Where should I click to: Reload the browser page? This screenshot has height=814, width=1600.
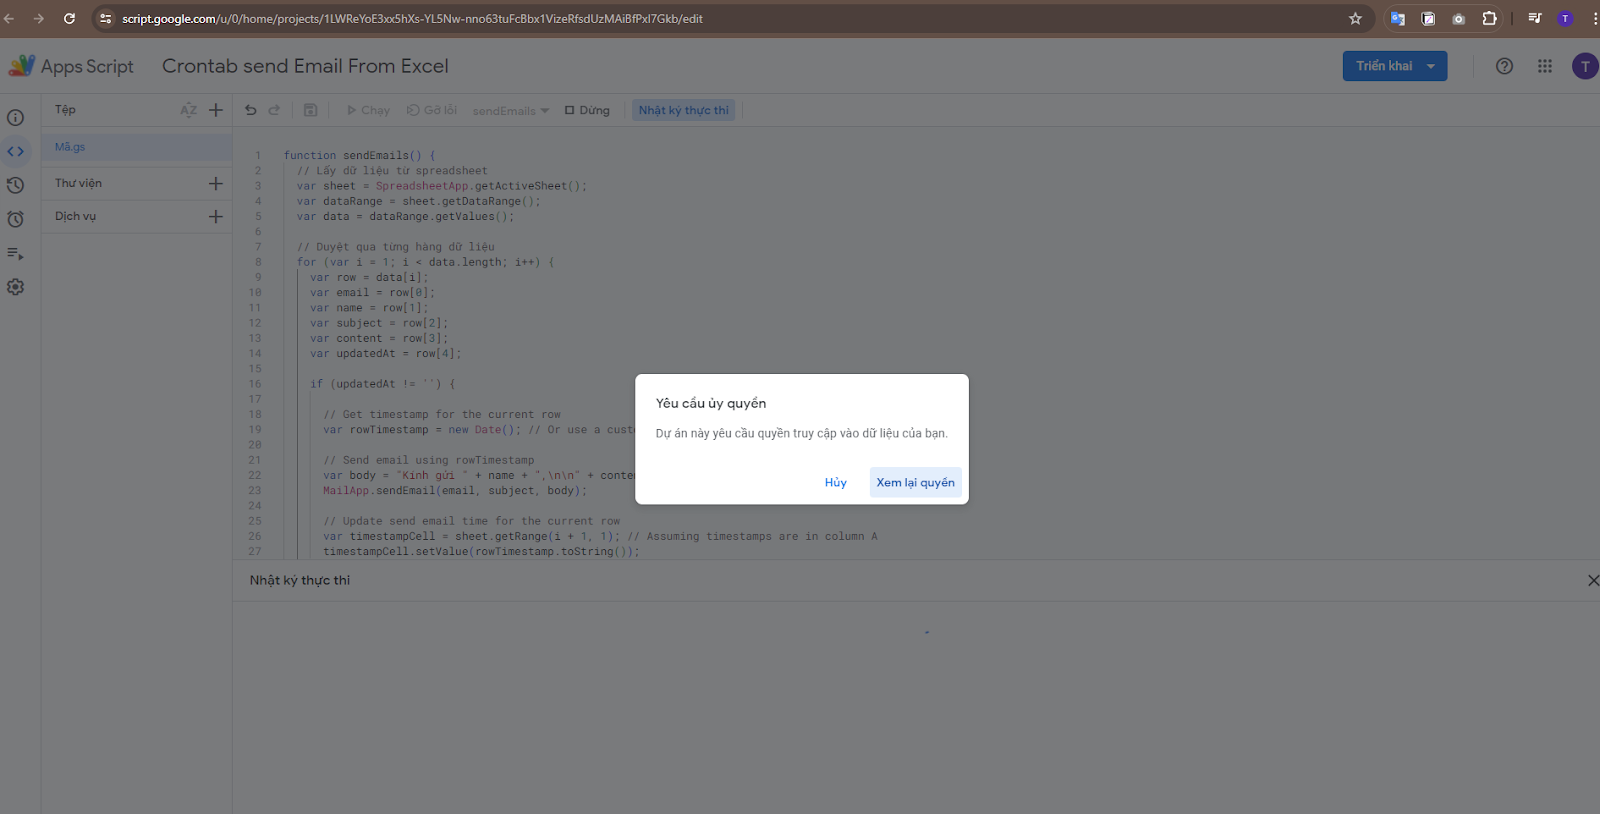click(x=69, y=18)
